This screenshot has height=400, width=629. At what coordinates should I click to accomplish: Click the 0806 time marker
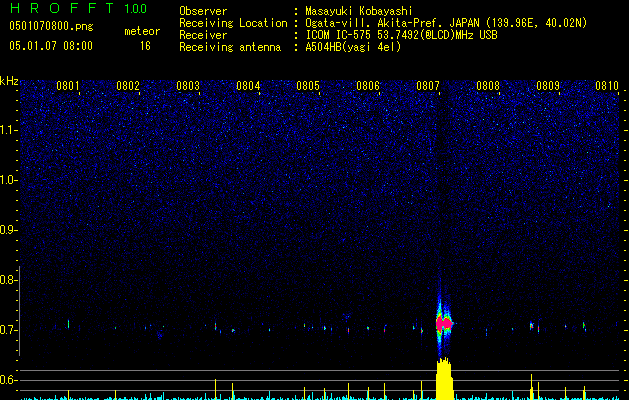tap(368, 86)
